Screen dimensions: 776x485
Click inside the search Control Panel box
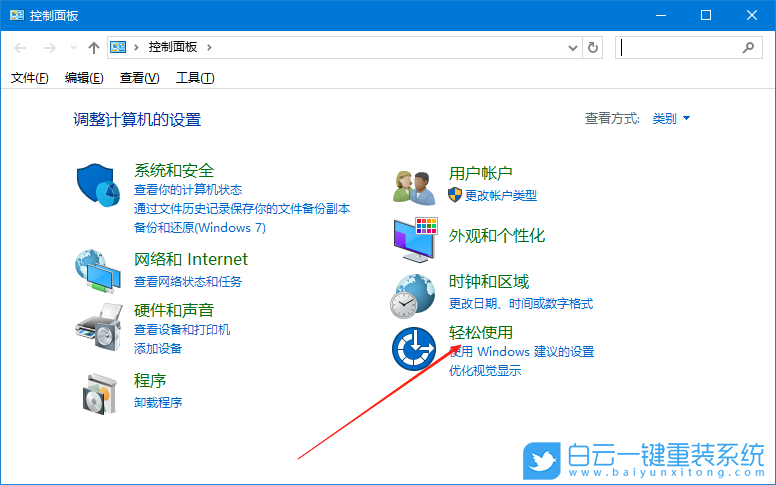688,48
